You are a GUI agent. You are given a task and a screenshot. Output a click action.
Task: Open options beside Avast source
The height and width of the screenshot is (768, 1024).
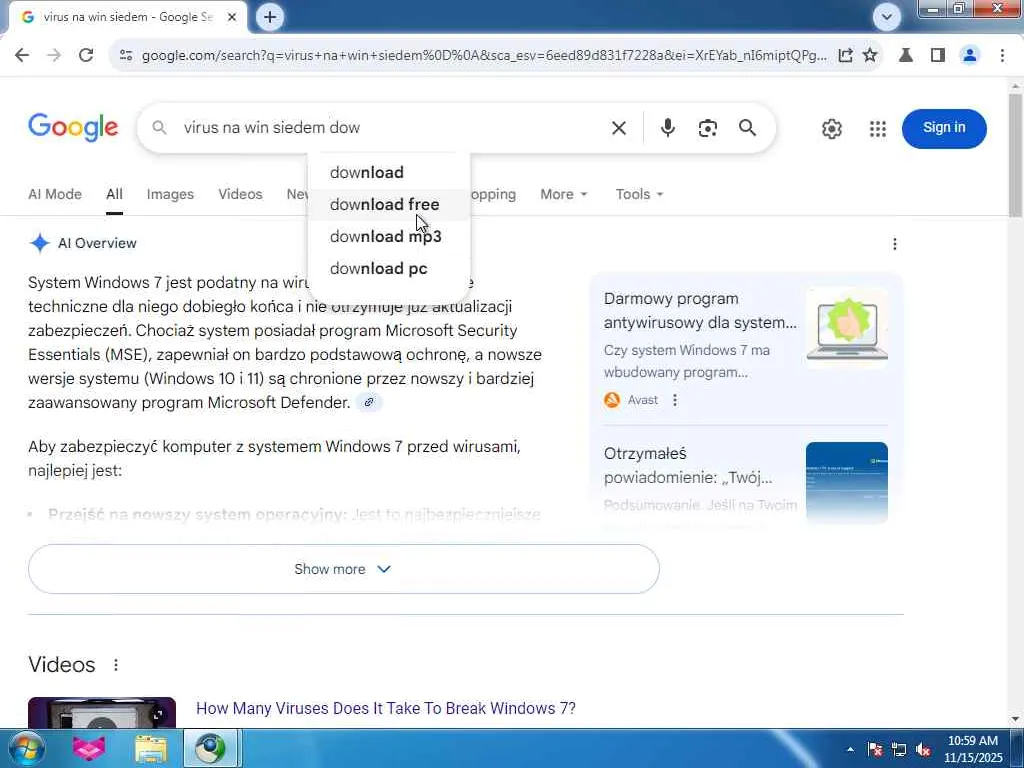coord(675,400)
